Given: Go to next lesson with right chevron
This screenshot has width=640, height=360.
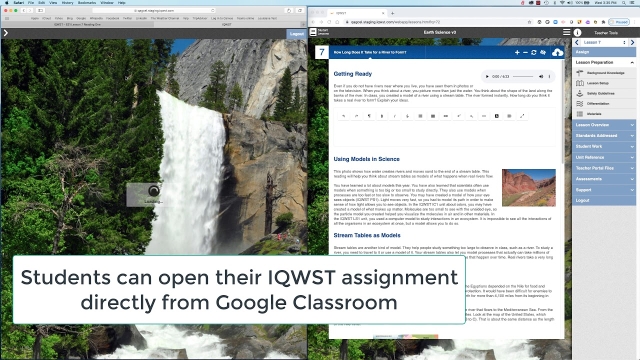Looking at the screenshot, I should (x=632, y=42).
